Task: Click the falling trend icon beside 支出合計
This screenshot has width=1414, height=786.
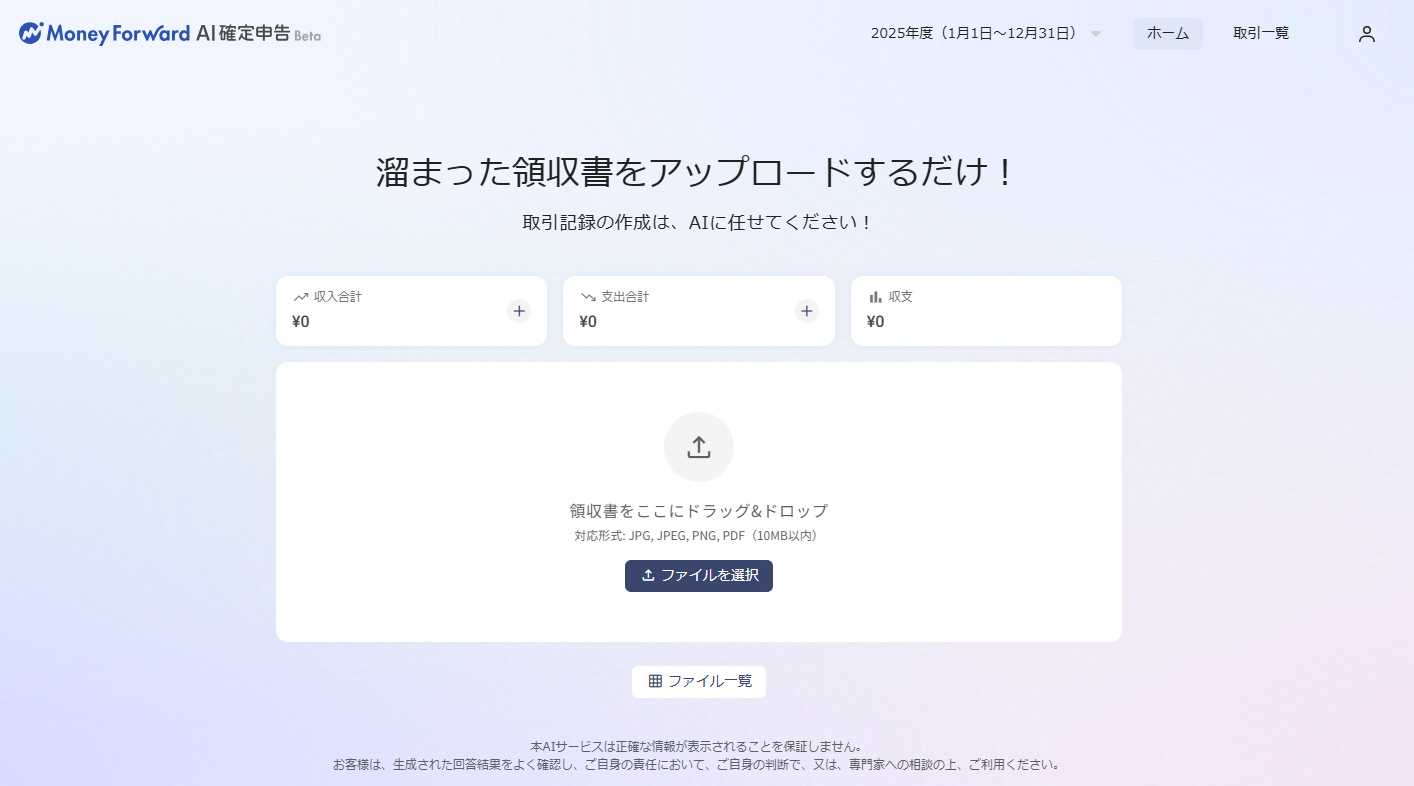Action: point(588,297)
